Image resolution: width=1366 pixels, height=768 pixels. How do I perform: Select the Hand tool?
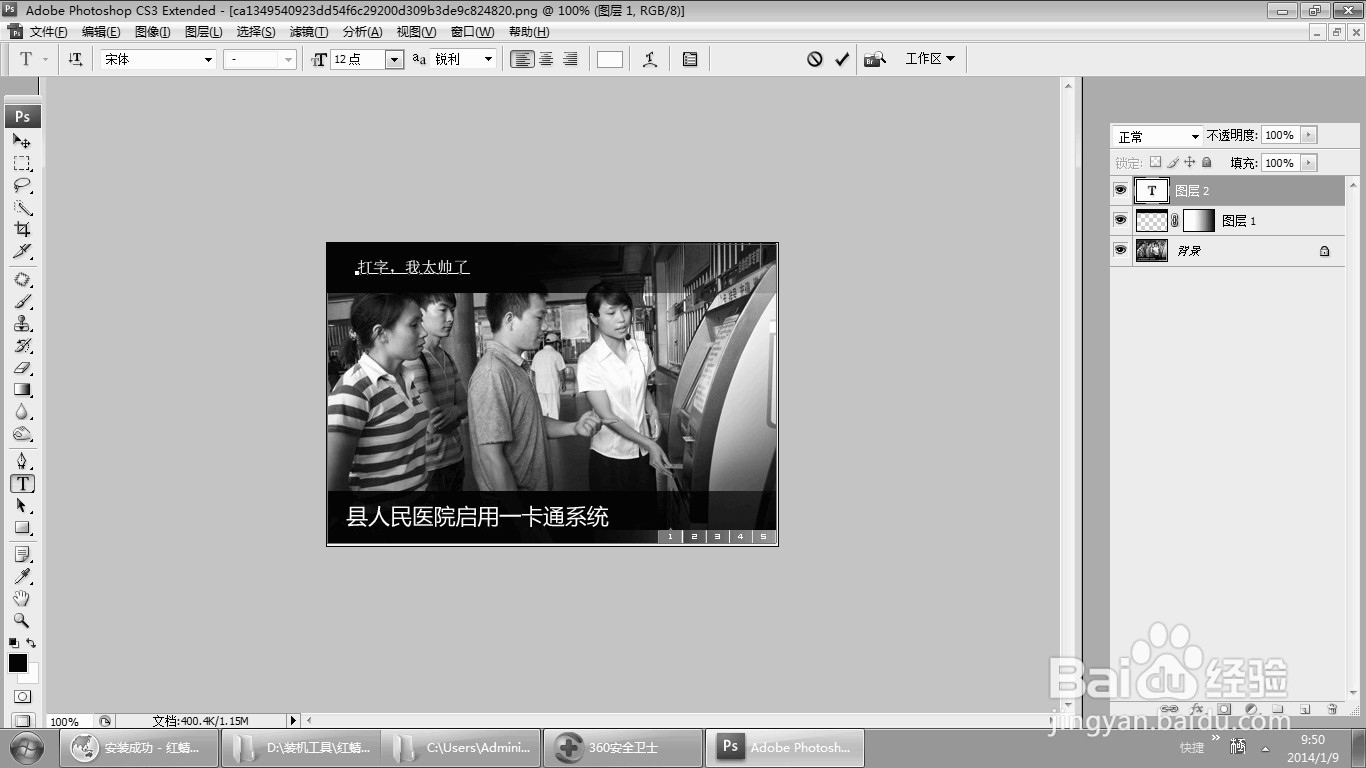[x=22, y=598]
